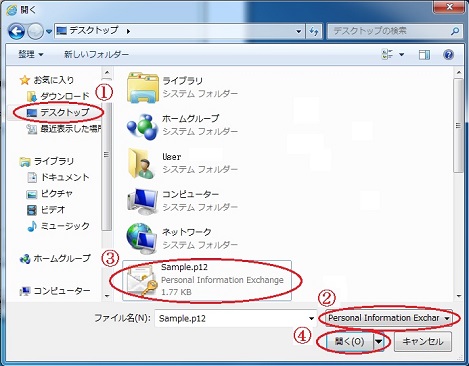Viewport: 469px width, 366px height.
Task: Click the refresh icon beside address bar
Action: click(x=314, y=32)
